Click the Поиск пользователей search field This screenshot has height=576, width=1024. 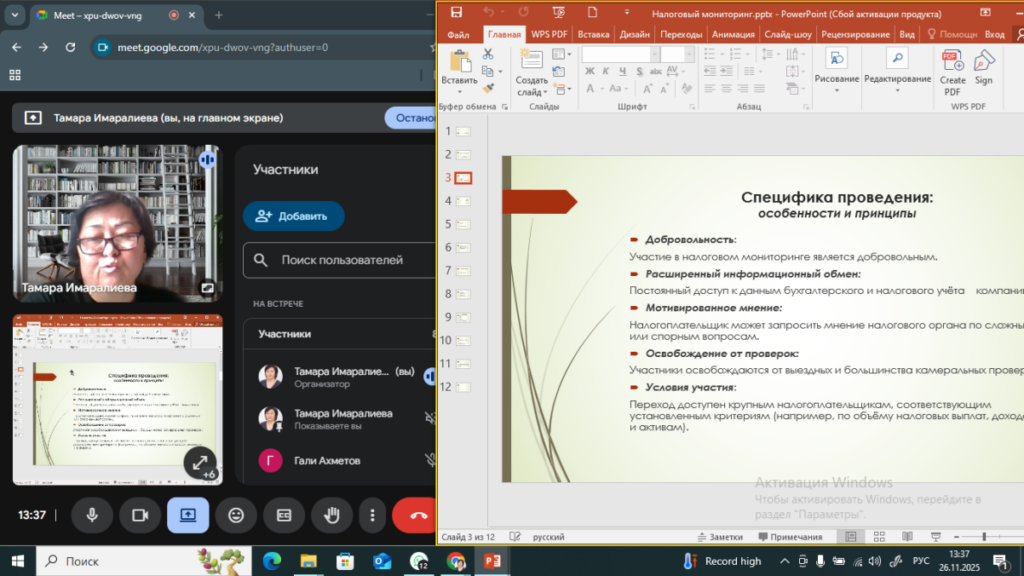[340, 260]
